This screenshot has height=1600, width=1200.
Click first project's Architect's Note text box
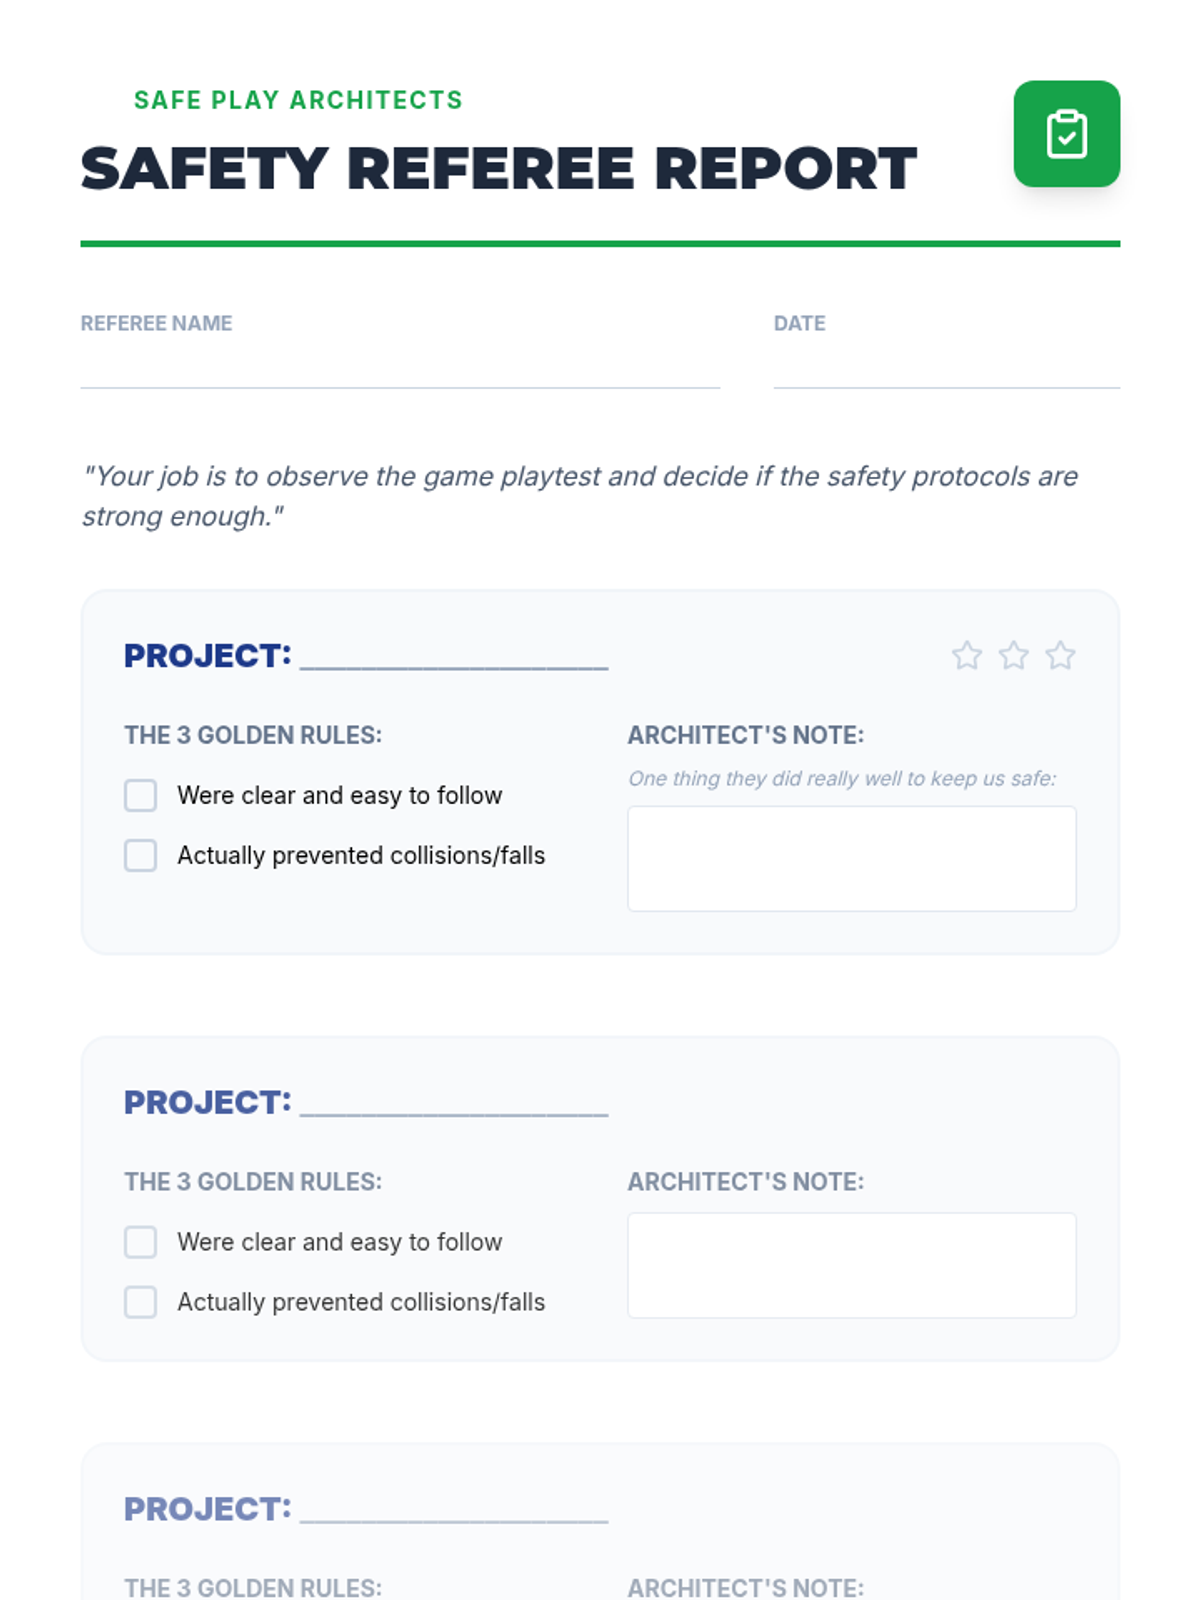pos(852,859)
